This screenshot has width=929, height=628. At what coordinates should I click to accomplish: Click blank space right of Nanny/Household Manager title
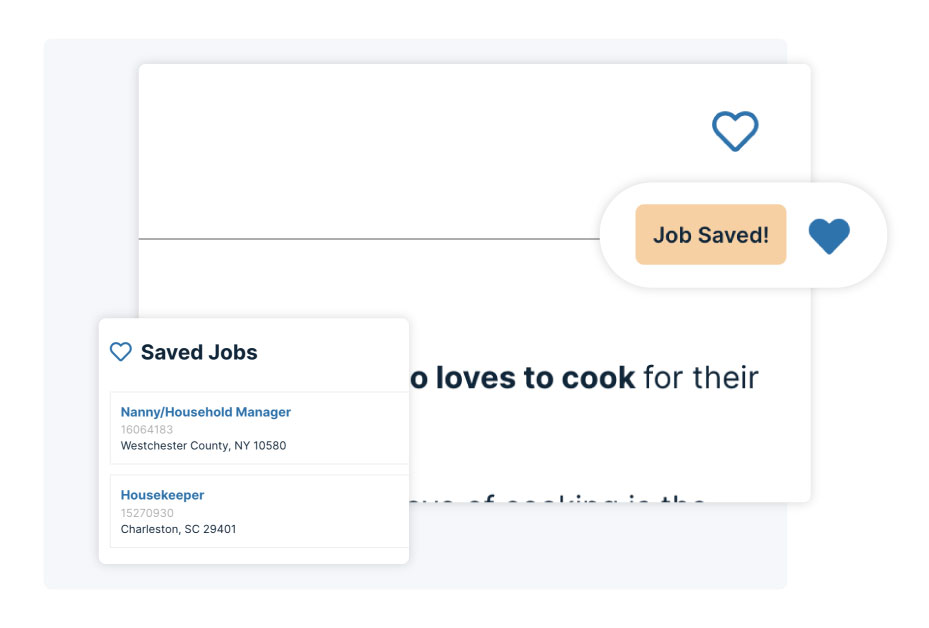(348, 412)
